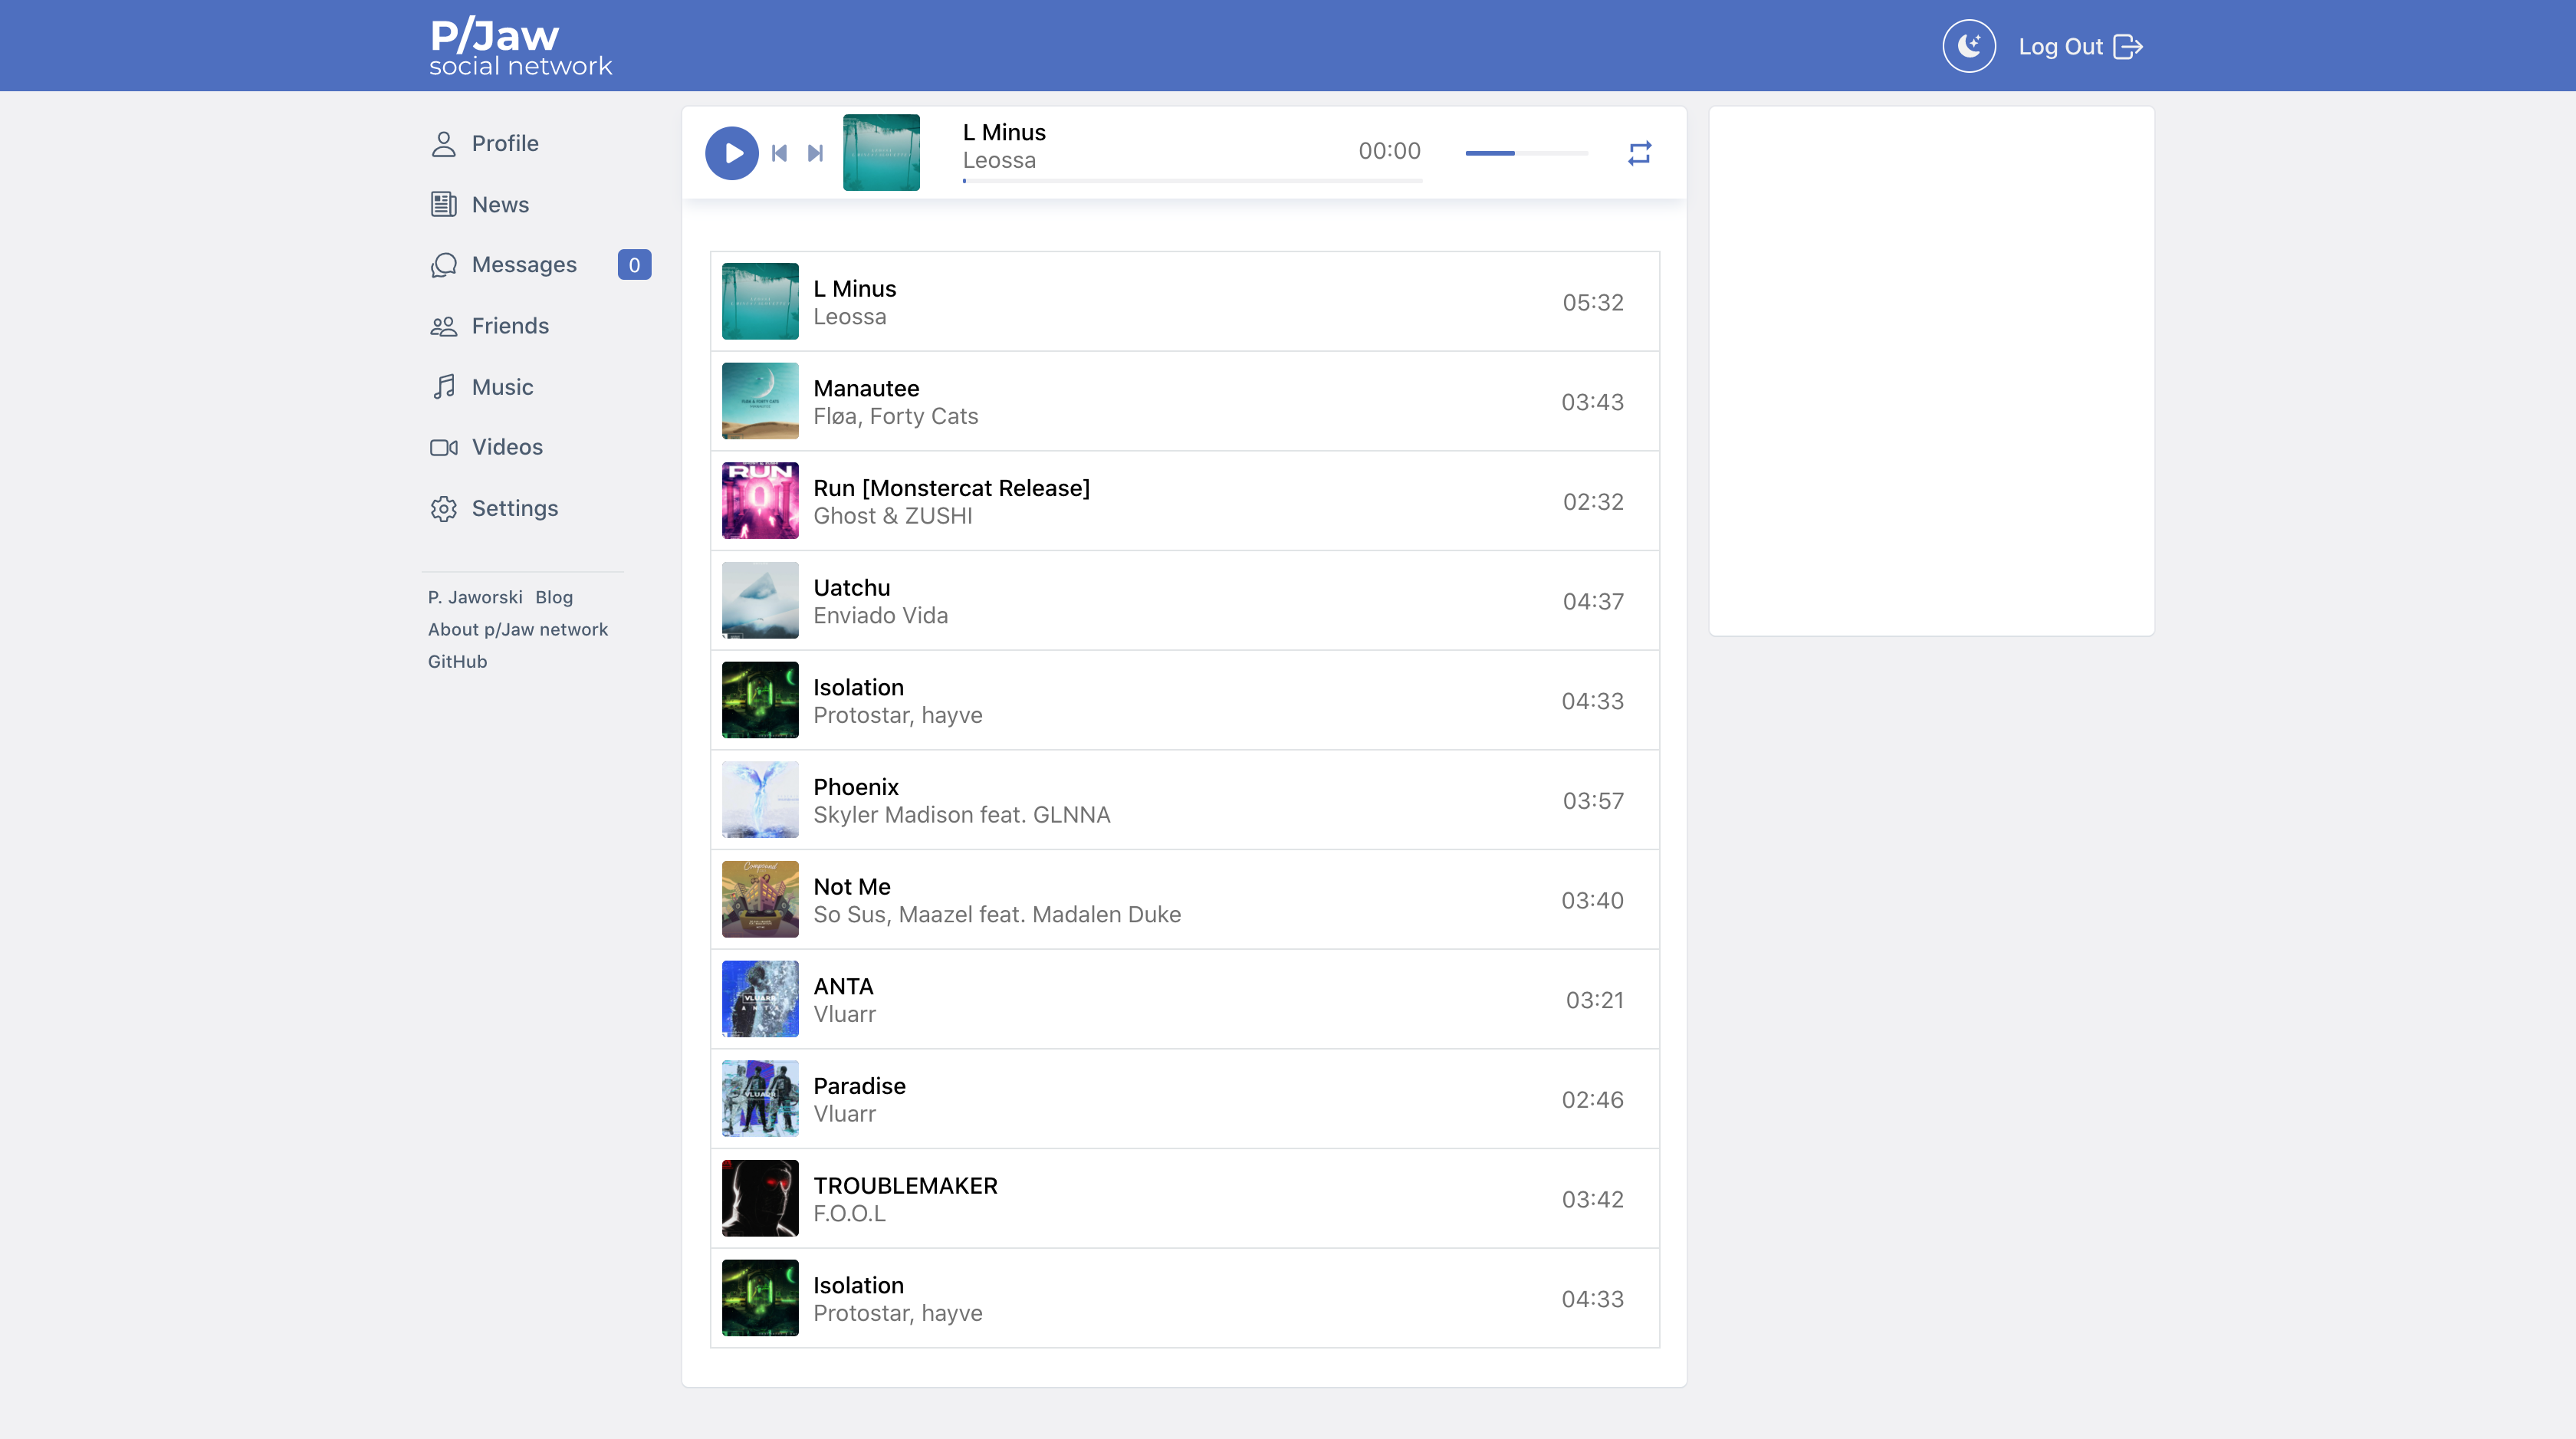Click the ANTA album cover thumbnail
Image resolution: width=2576 pixels, height=1439 pixels.
tap(760, 999)
